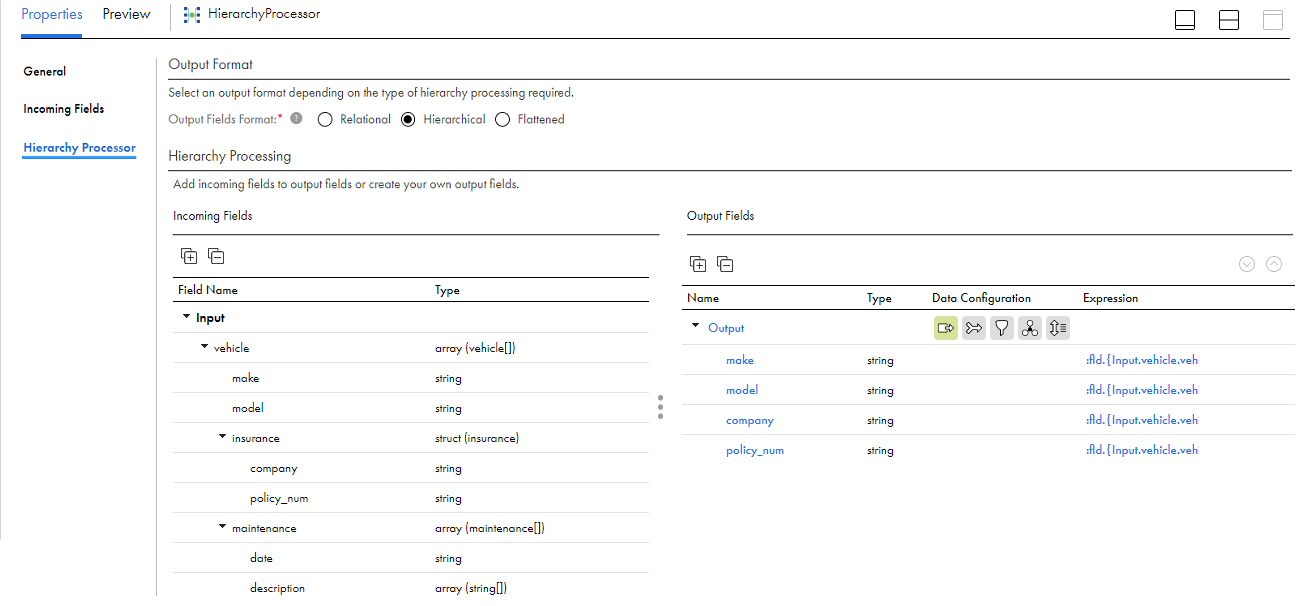Collapse all incoming fields

pos(216,256)
